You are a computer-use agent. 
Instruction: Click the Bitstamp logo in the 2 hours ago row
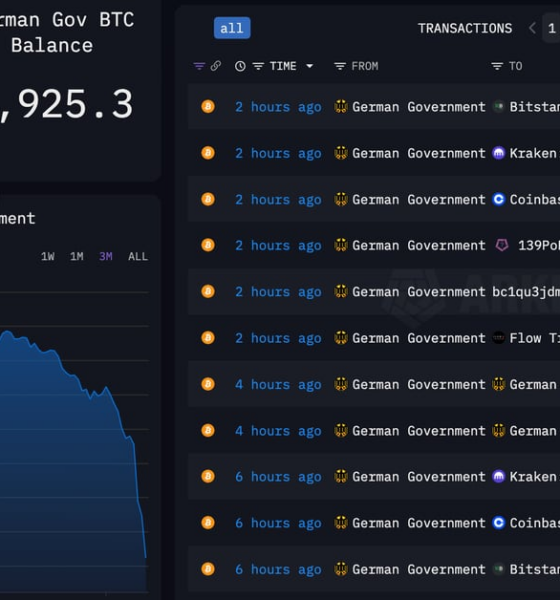click(x=498, y=106)
